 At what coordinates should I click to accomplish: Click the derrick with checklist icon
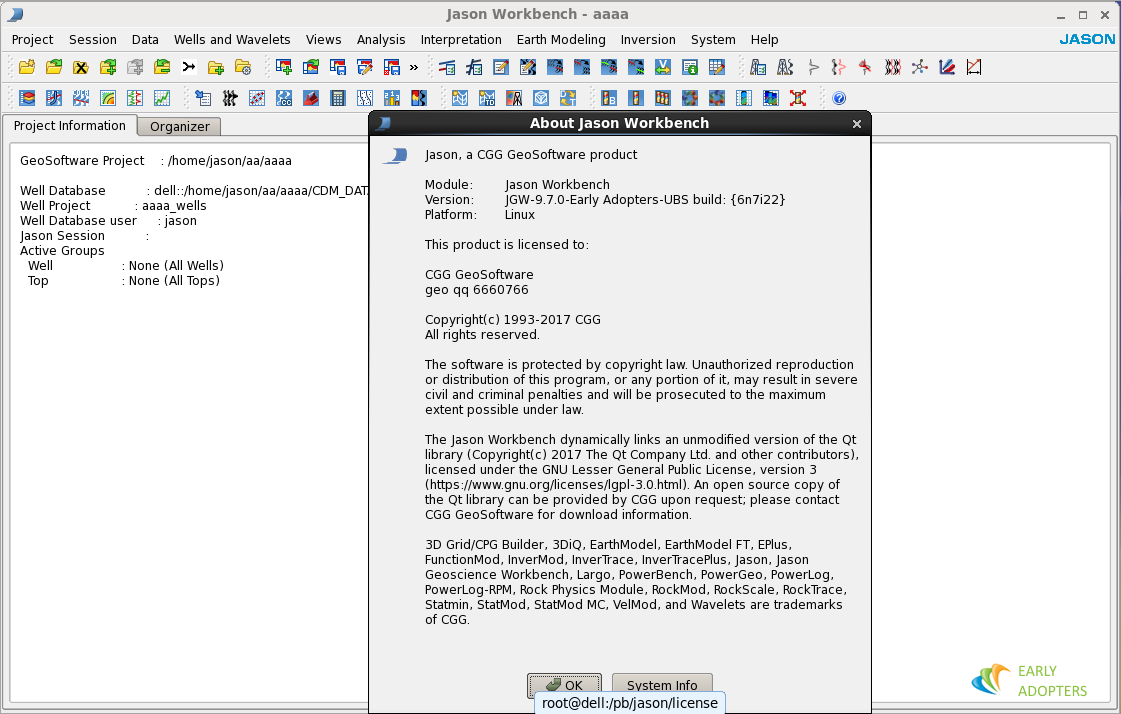point(758,67)
